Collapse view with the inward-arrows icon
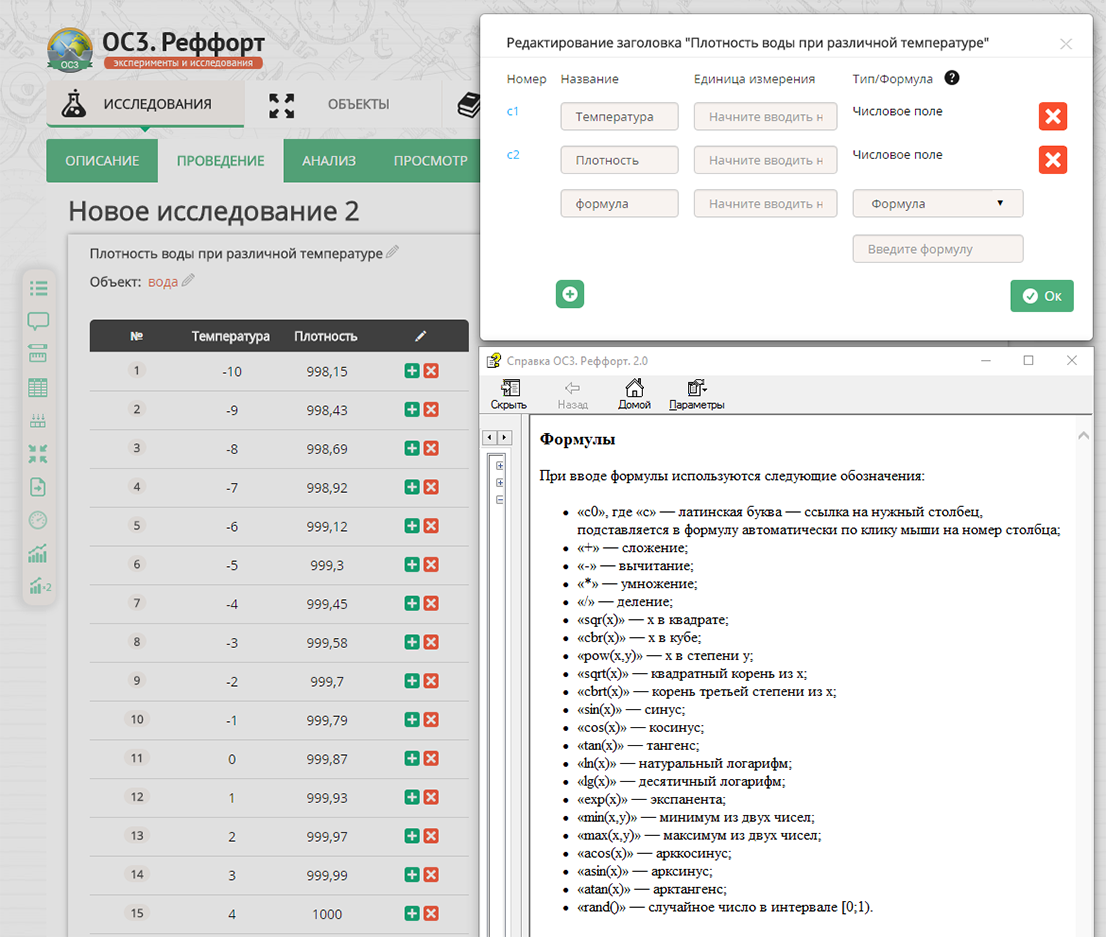Viewport: 1106px width, 937px height. 39,454
